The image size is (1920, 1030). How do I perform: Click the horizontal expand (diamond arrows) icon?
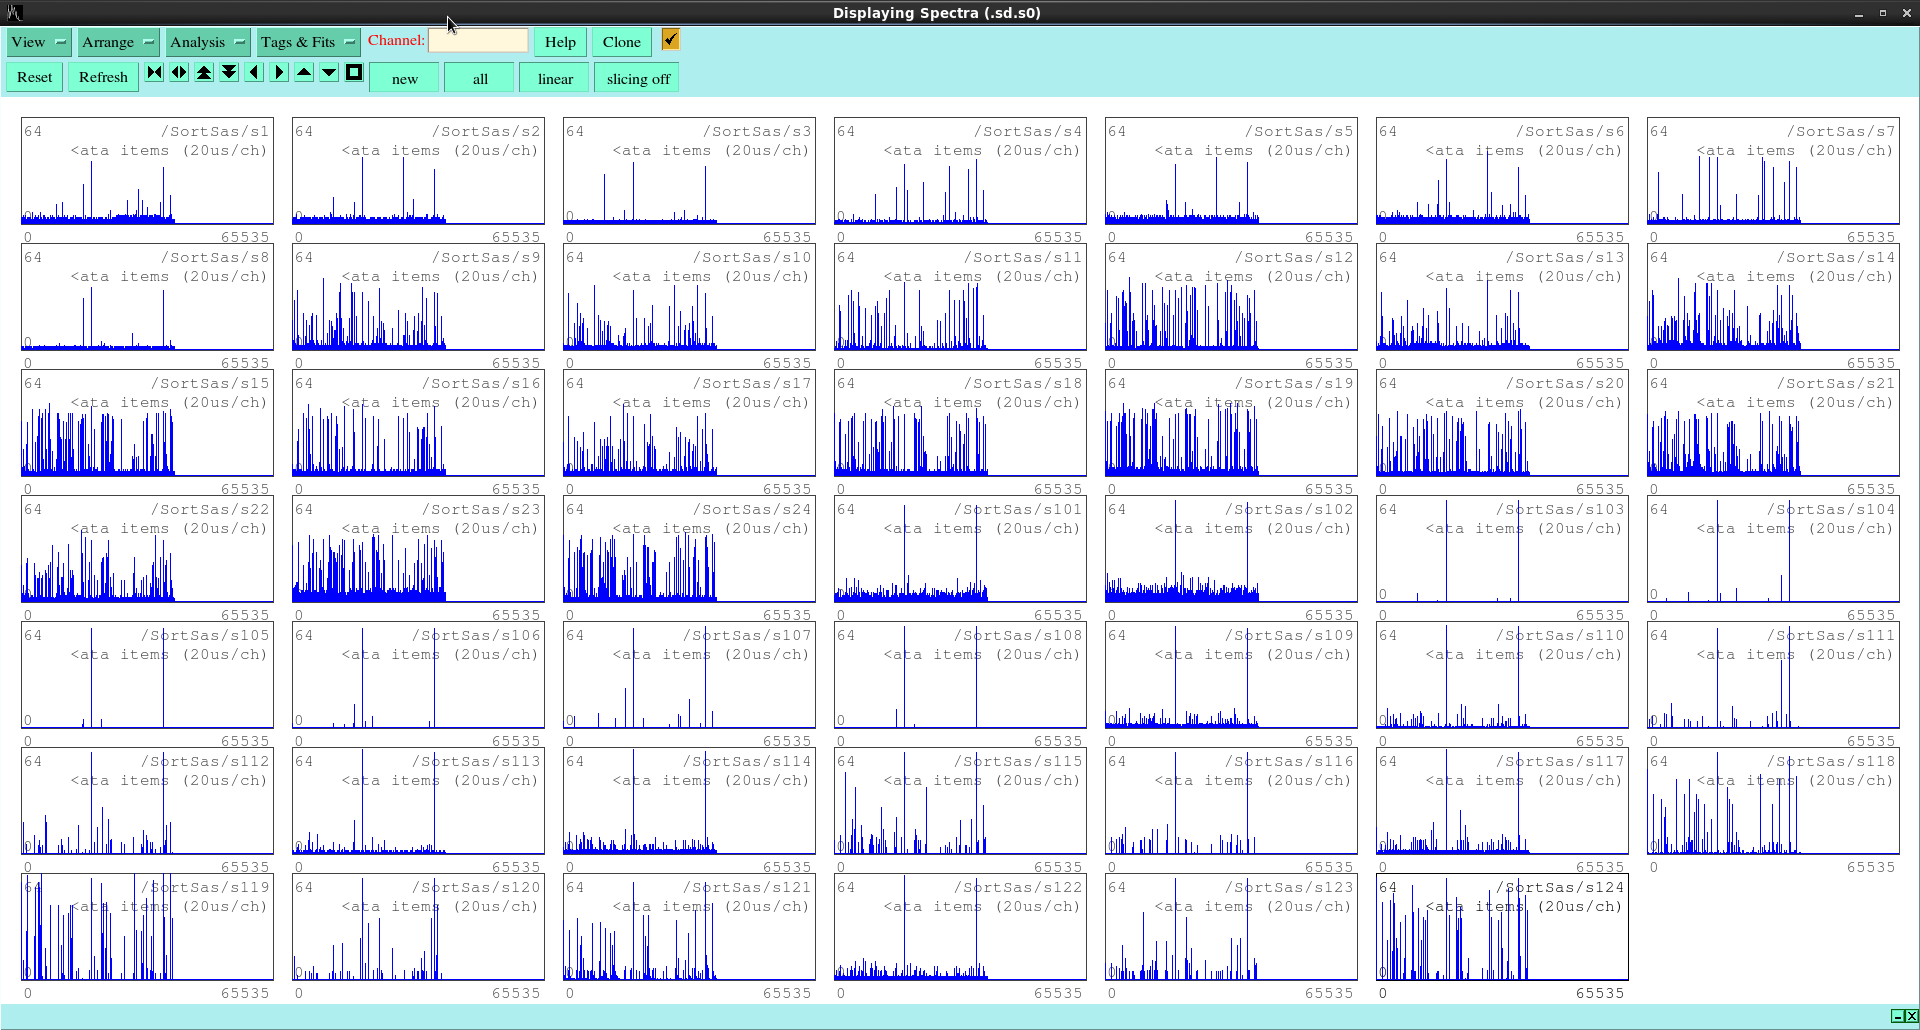click(179, 72)
